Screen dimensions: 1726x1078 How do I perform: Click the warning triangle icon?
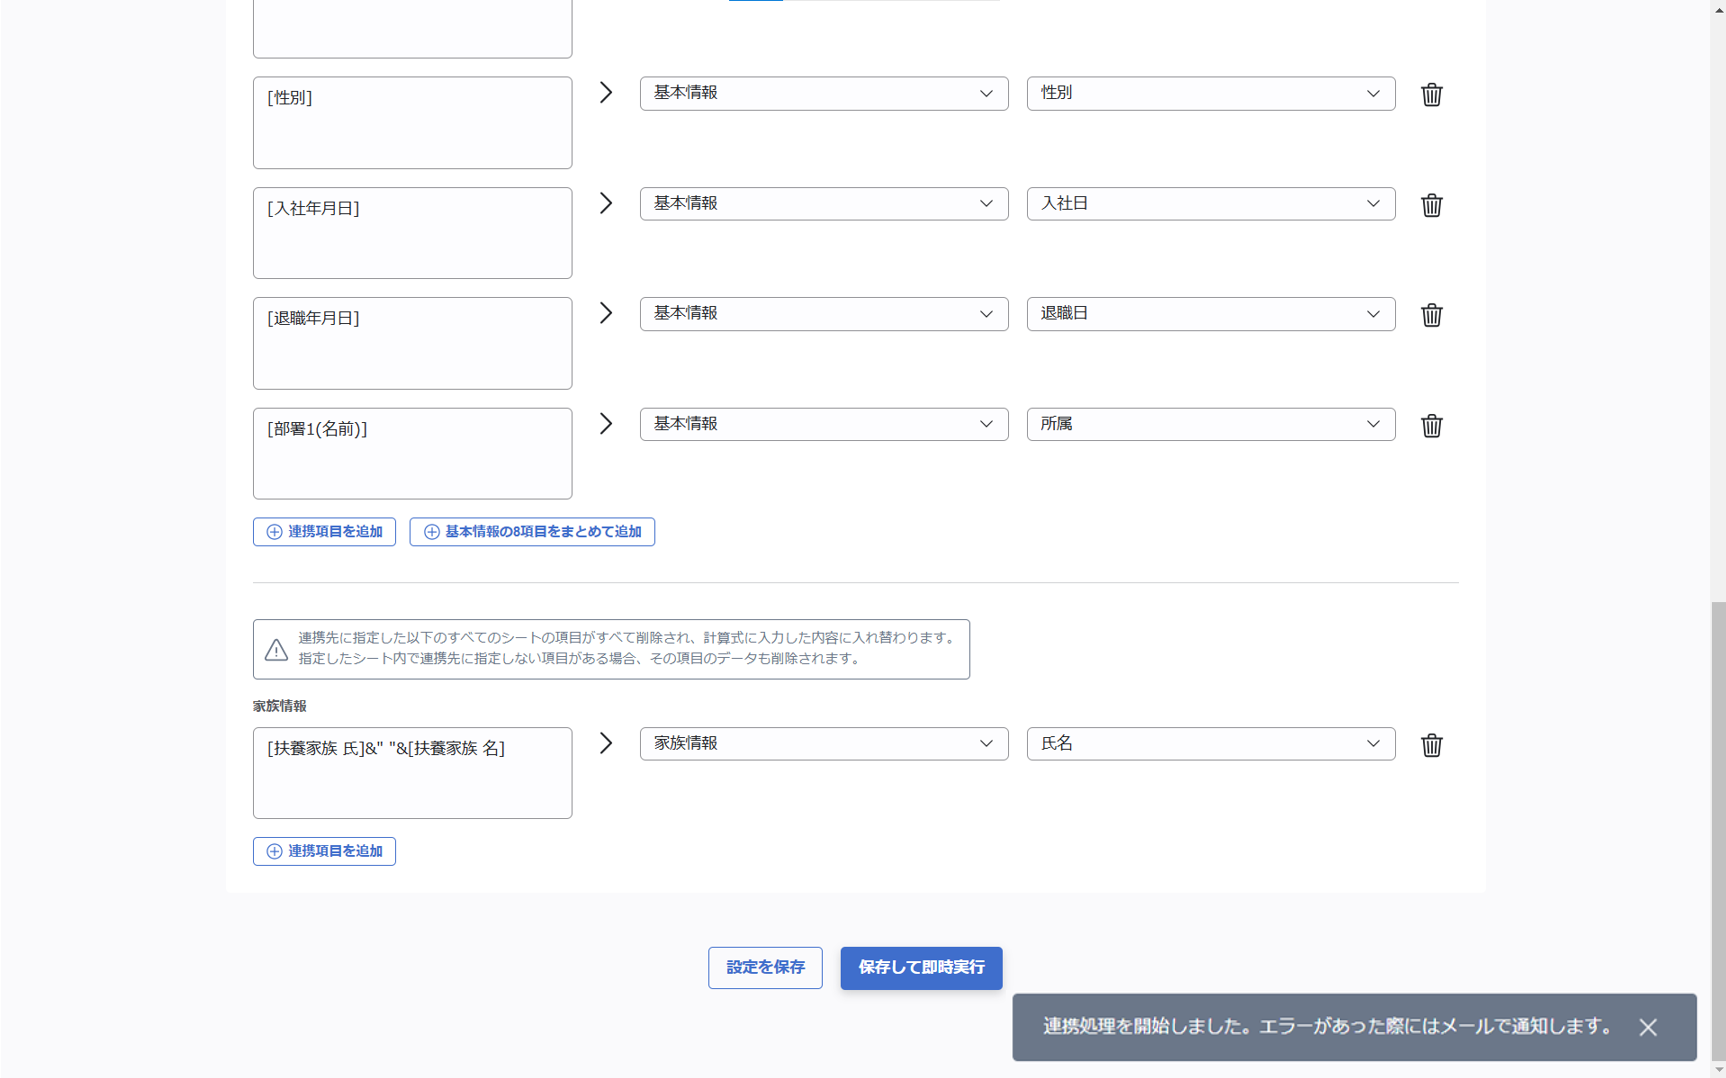[276, 650]
